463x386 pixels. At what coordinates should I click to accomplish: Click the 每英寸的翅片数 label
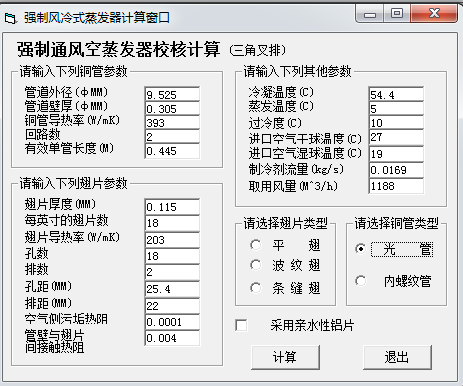click(x=66, y=220)
